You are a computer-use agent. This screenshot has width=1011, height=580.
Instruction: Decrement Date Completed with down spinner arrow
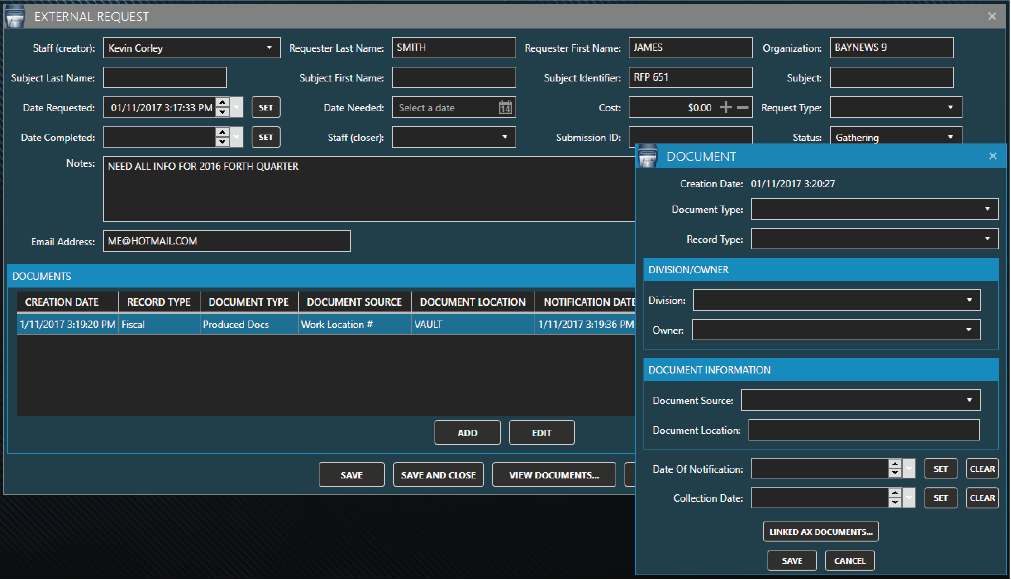coord(222,142)
